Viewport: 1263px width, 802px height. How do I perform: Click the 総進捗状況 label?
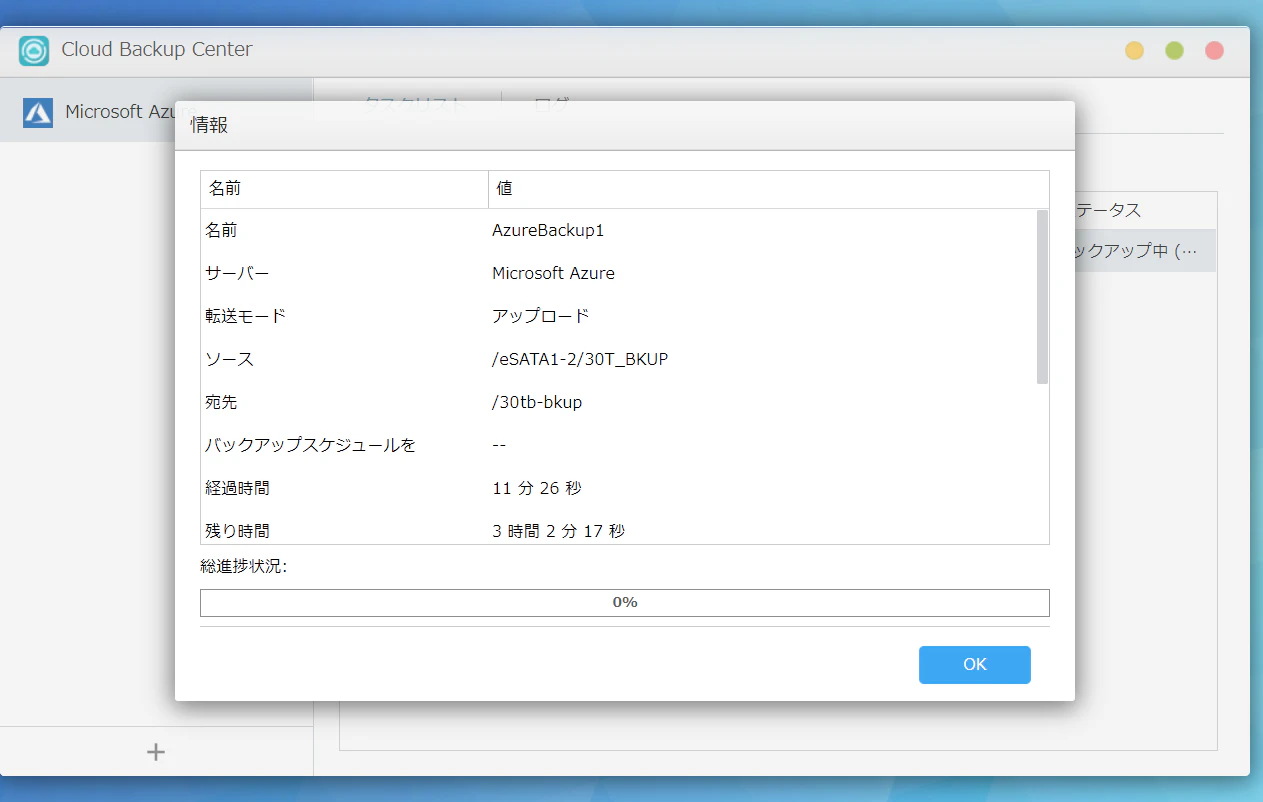(x=244, y=566)
